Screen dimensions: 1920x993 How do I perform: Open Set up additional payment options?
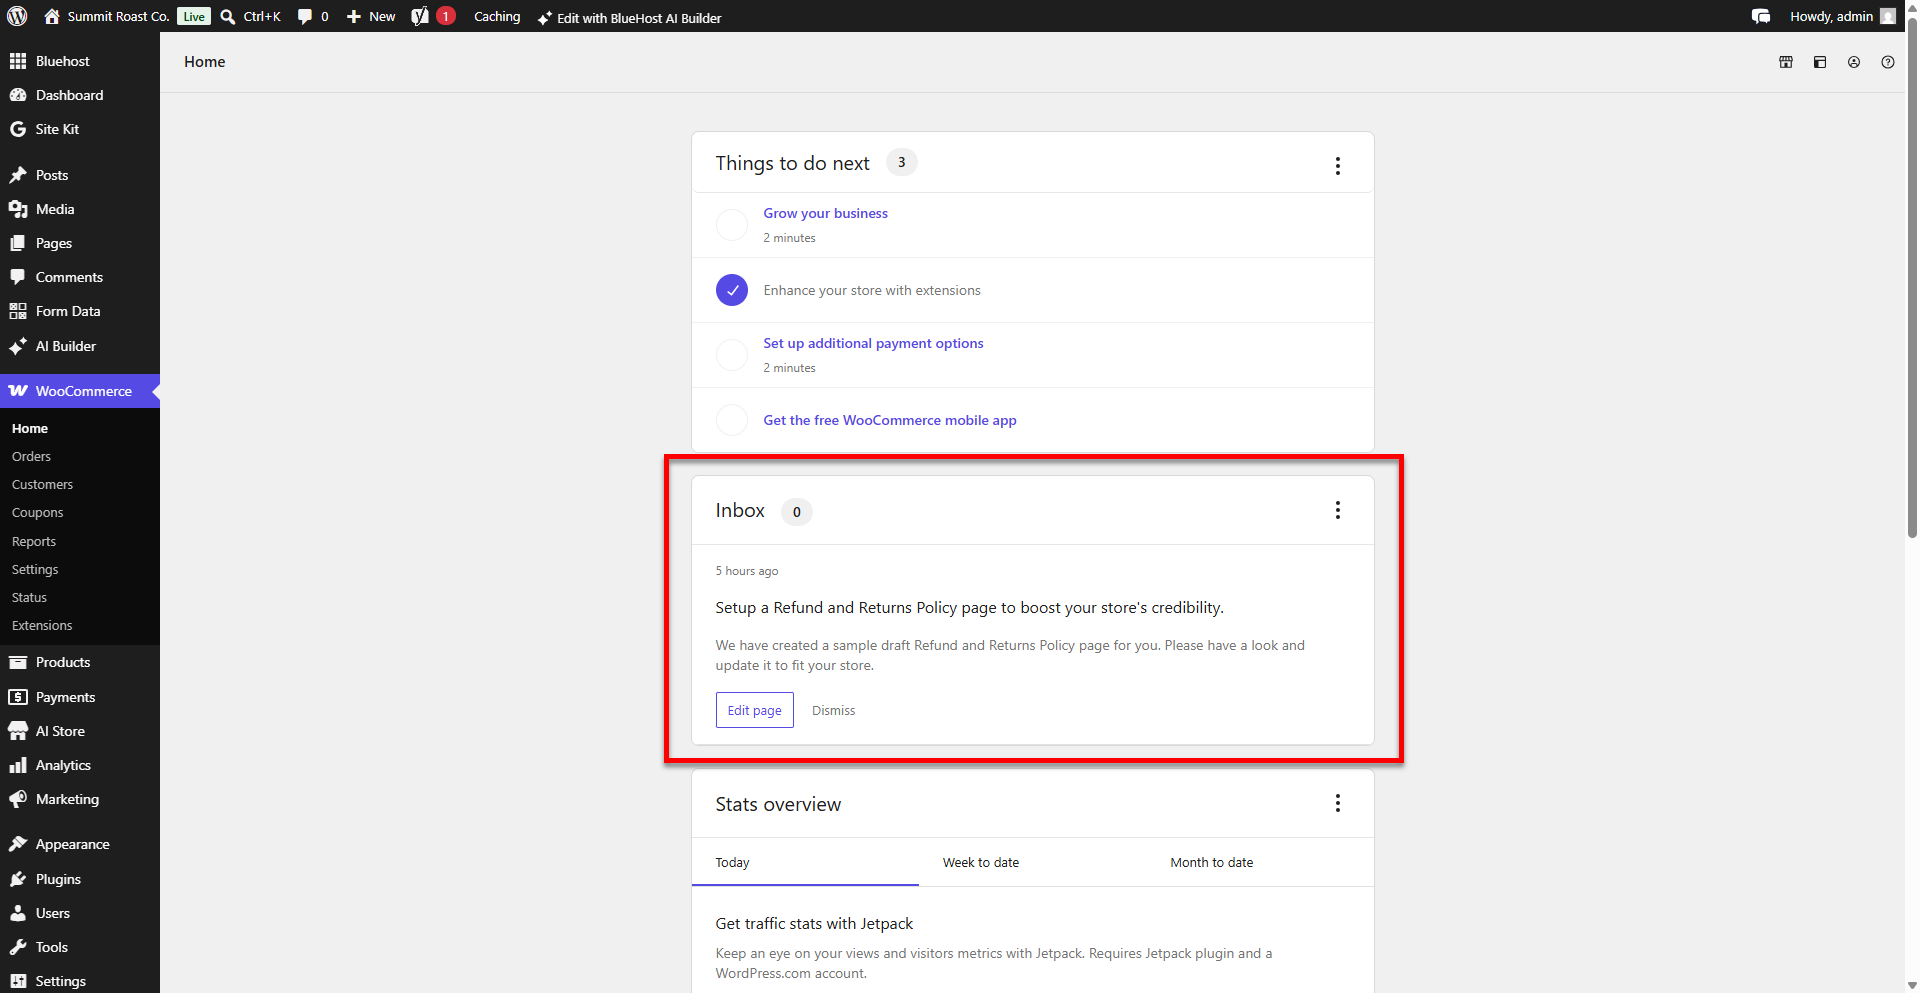tap(873, 343)
